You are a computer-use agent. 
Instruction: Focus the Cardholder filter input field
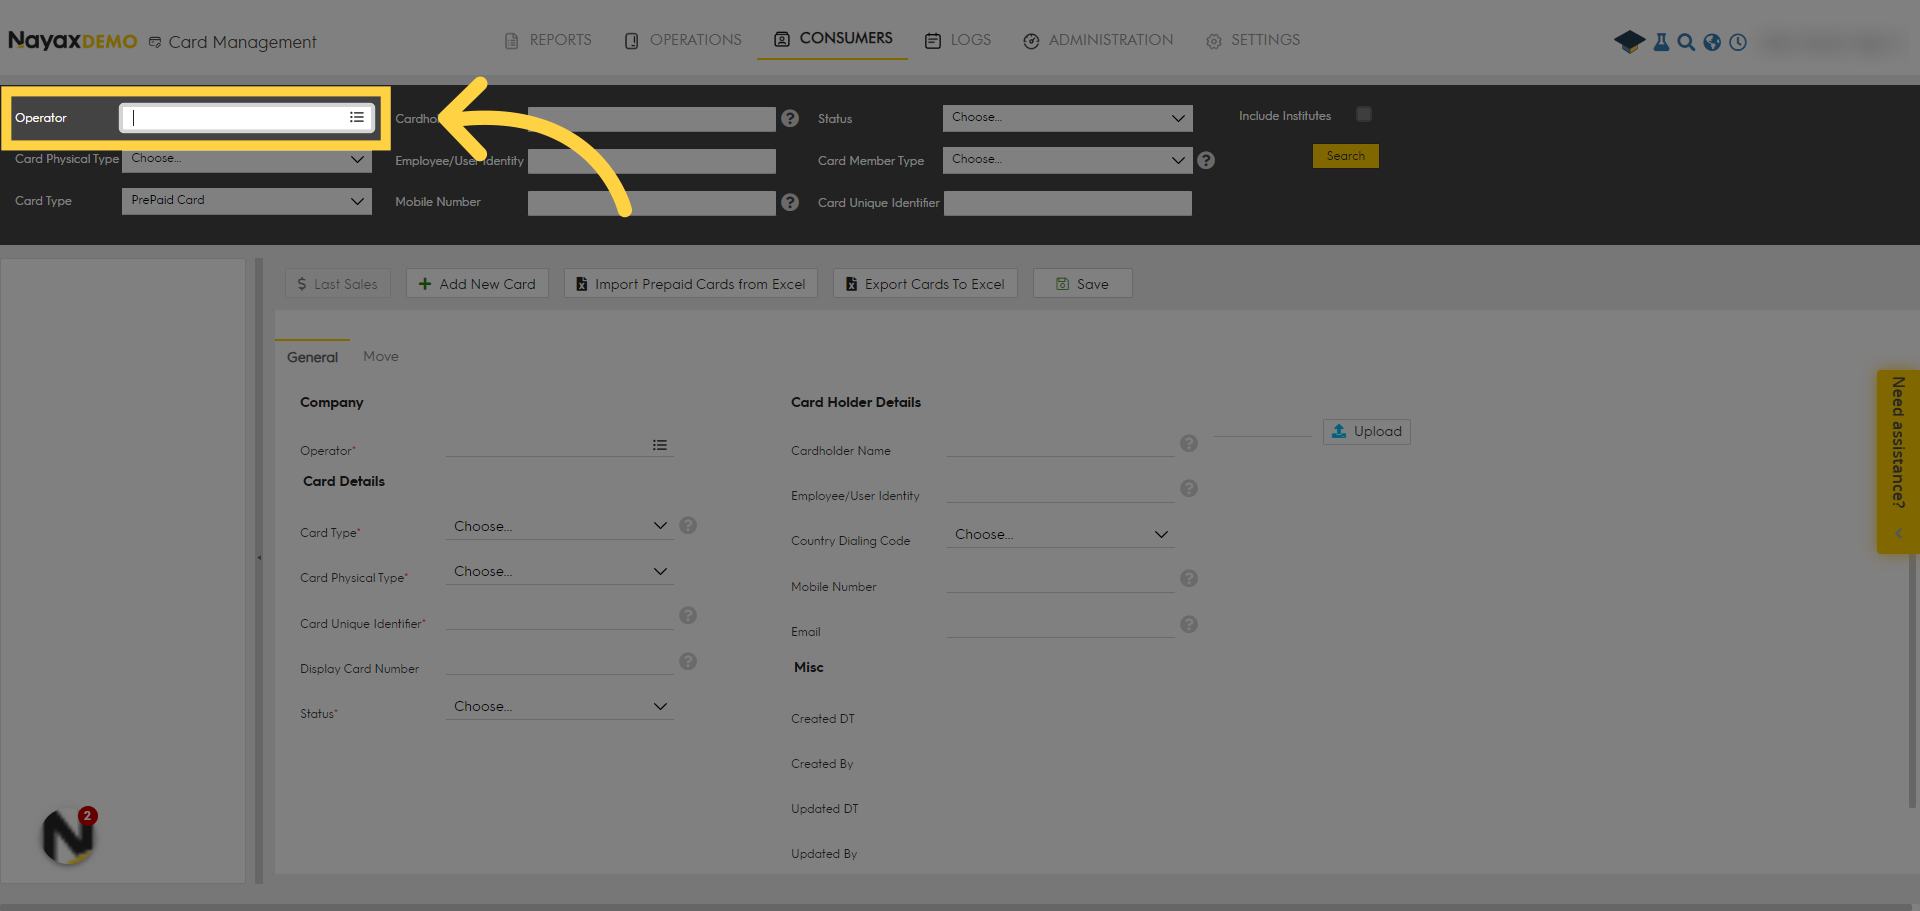652,119
